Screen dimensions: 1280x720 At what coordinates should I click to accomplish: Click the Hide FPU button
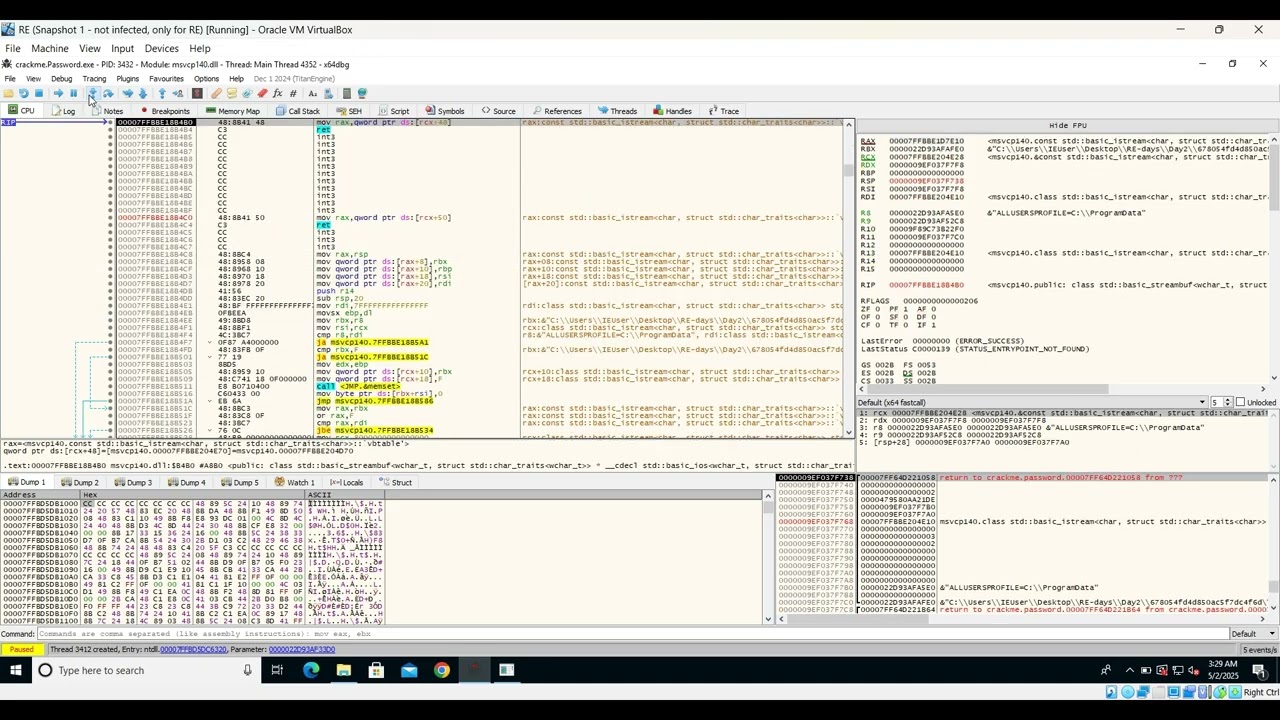pyautogui.click(x=1068, y=126)
